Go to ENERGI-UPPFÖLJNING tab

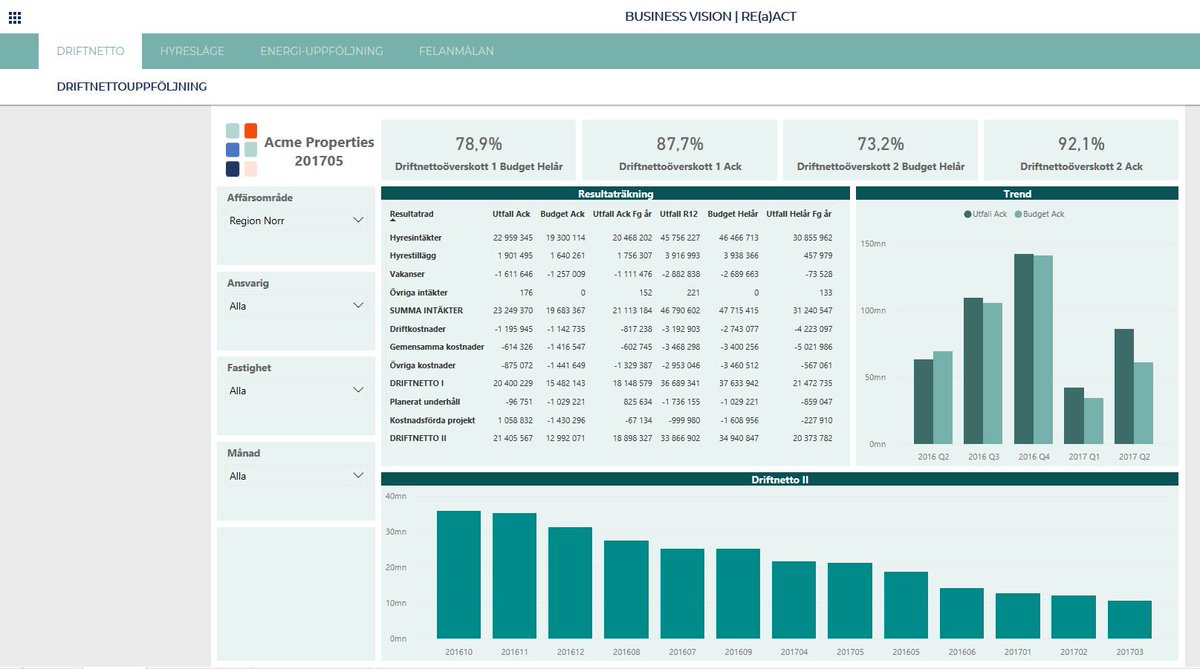[x=321, y=51]
